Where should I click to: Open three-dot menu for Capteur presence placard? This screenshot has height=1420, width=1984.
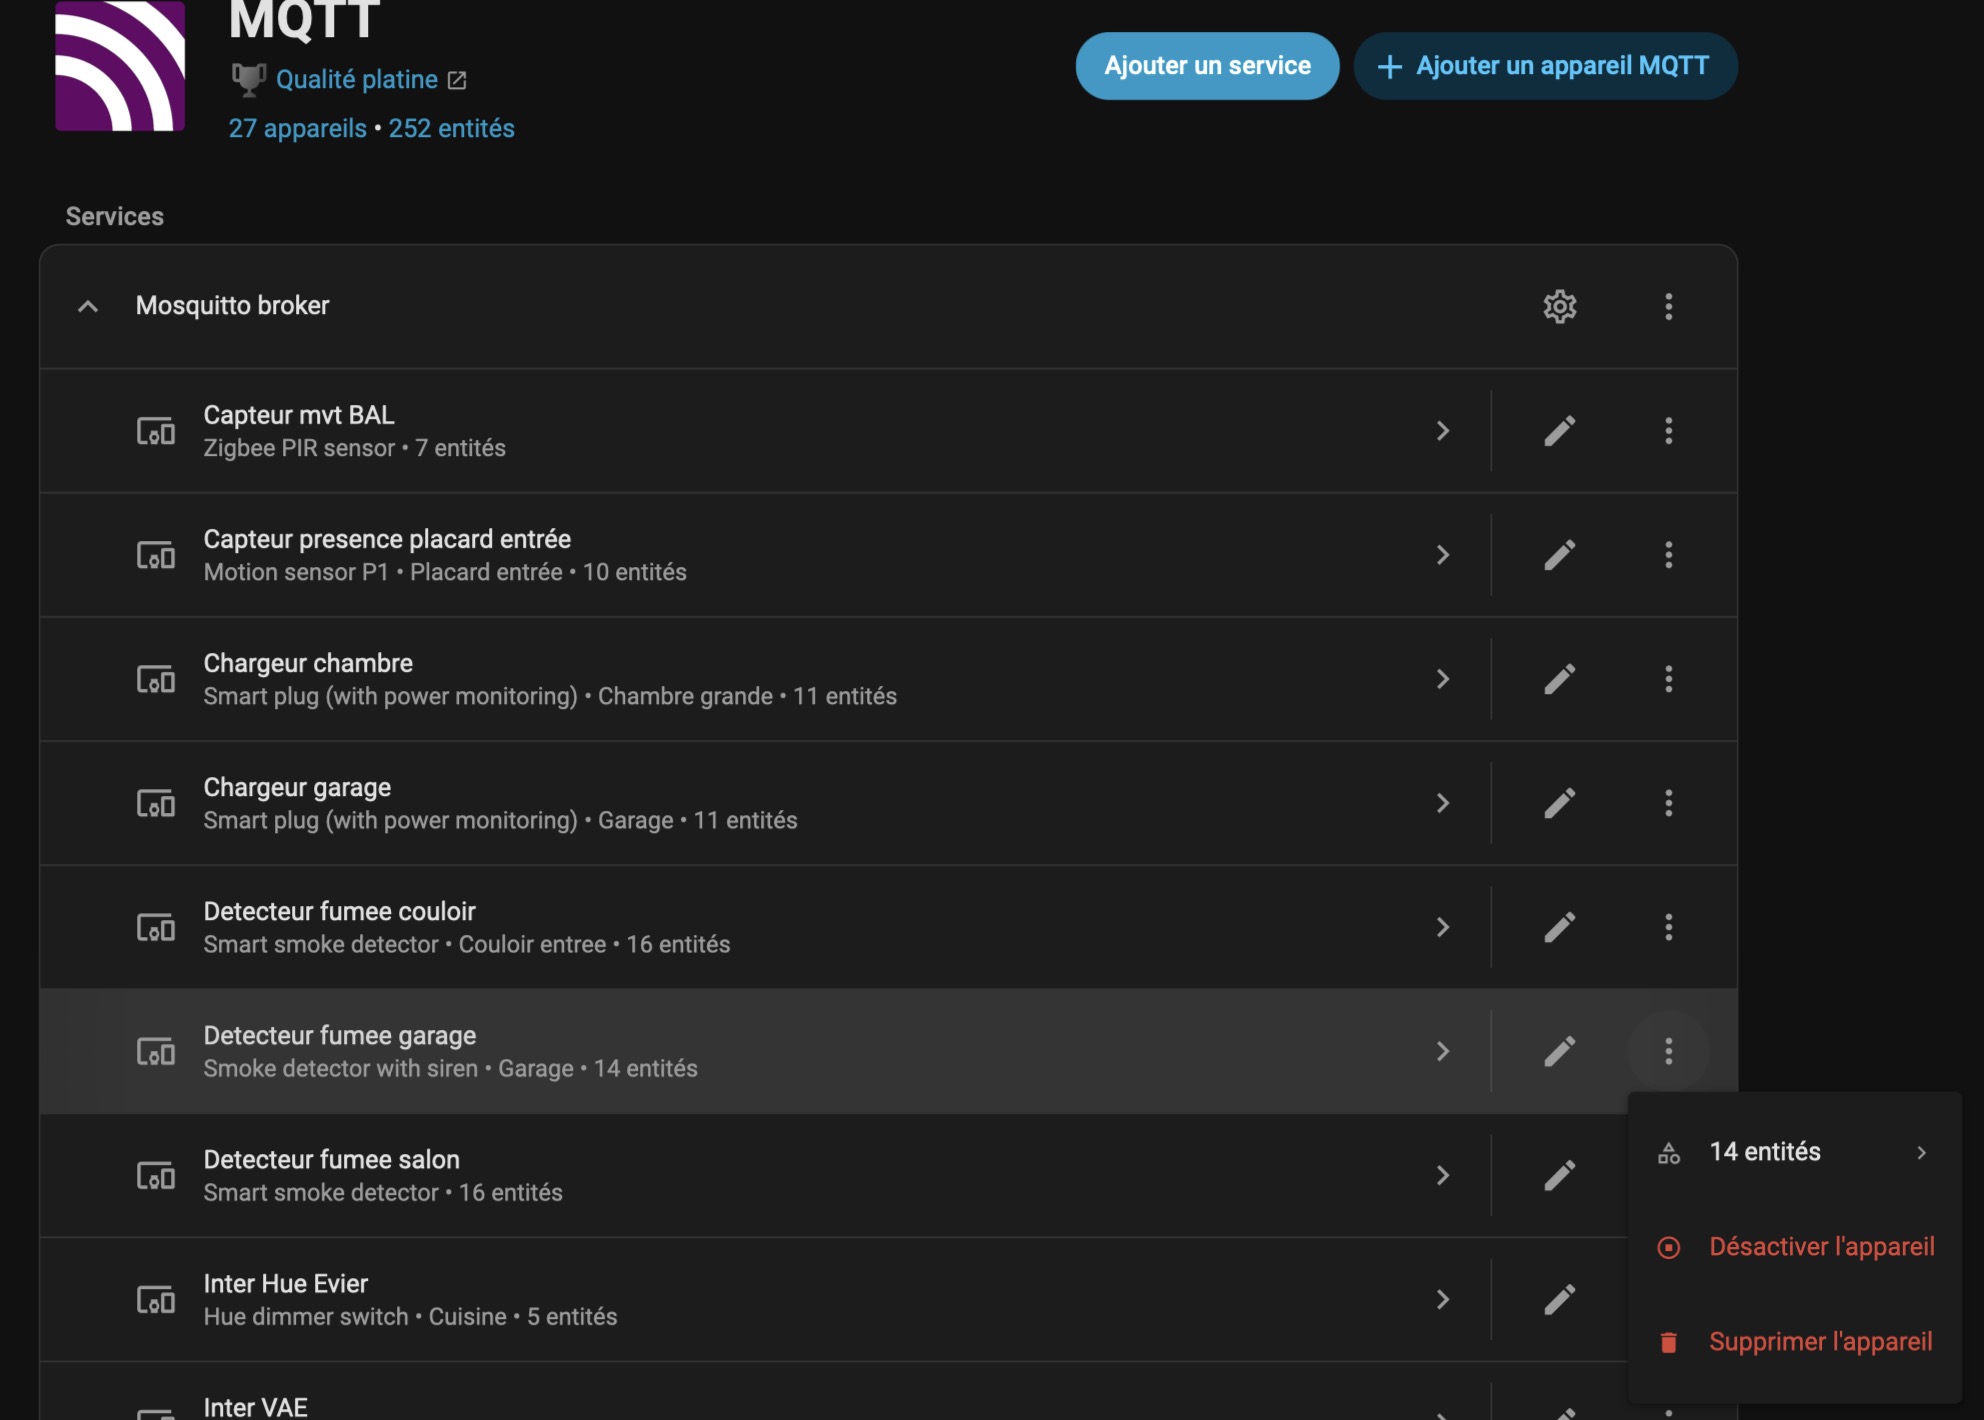1668,555
